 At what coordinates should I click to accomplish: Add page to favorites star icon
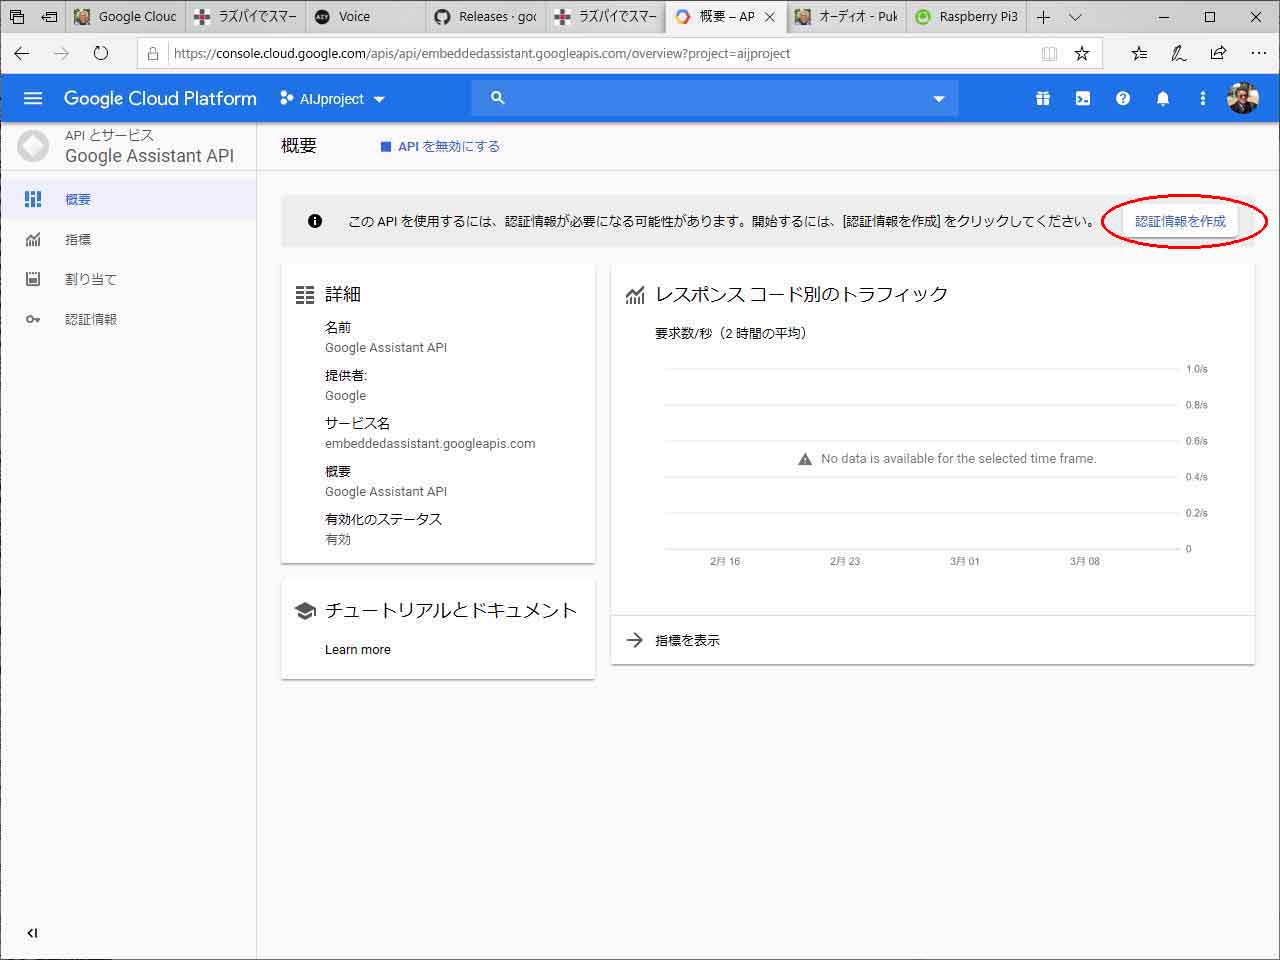tap(1082, 53)
